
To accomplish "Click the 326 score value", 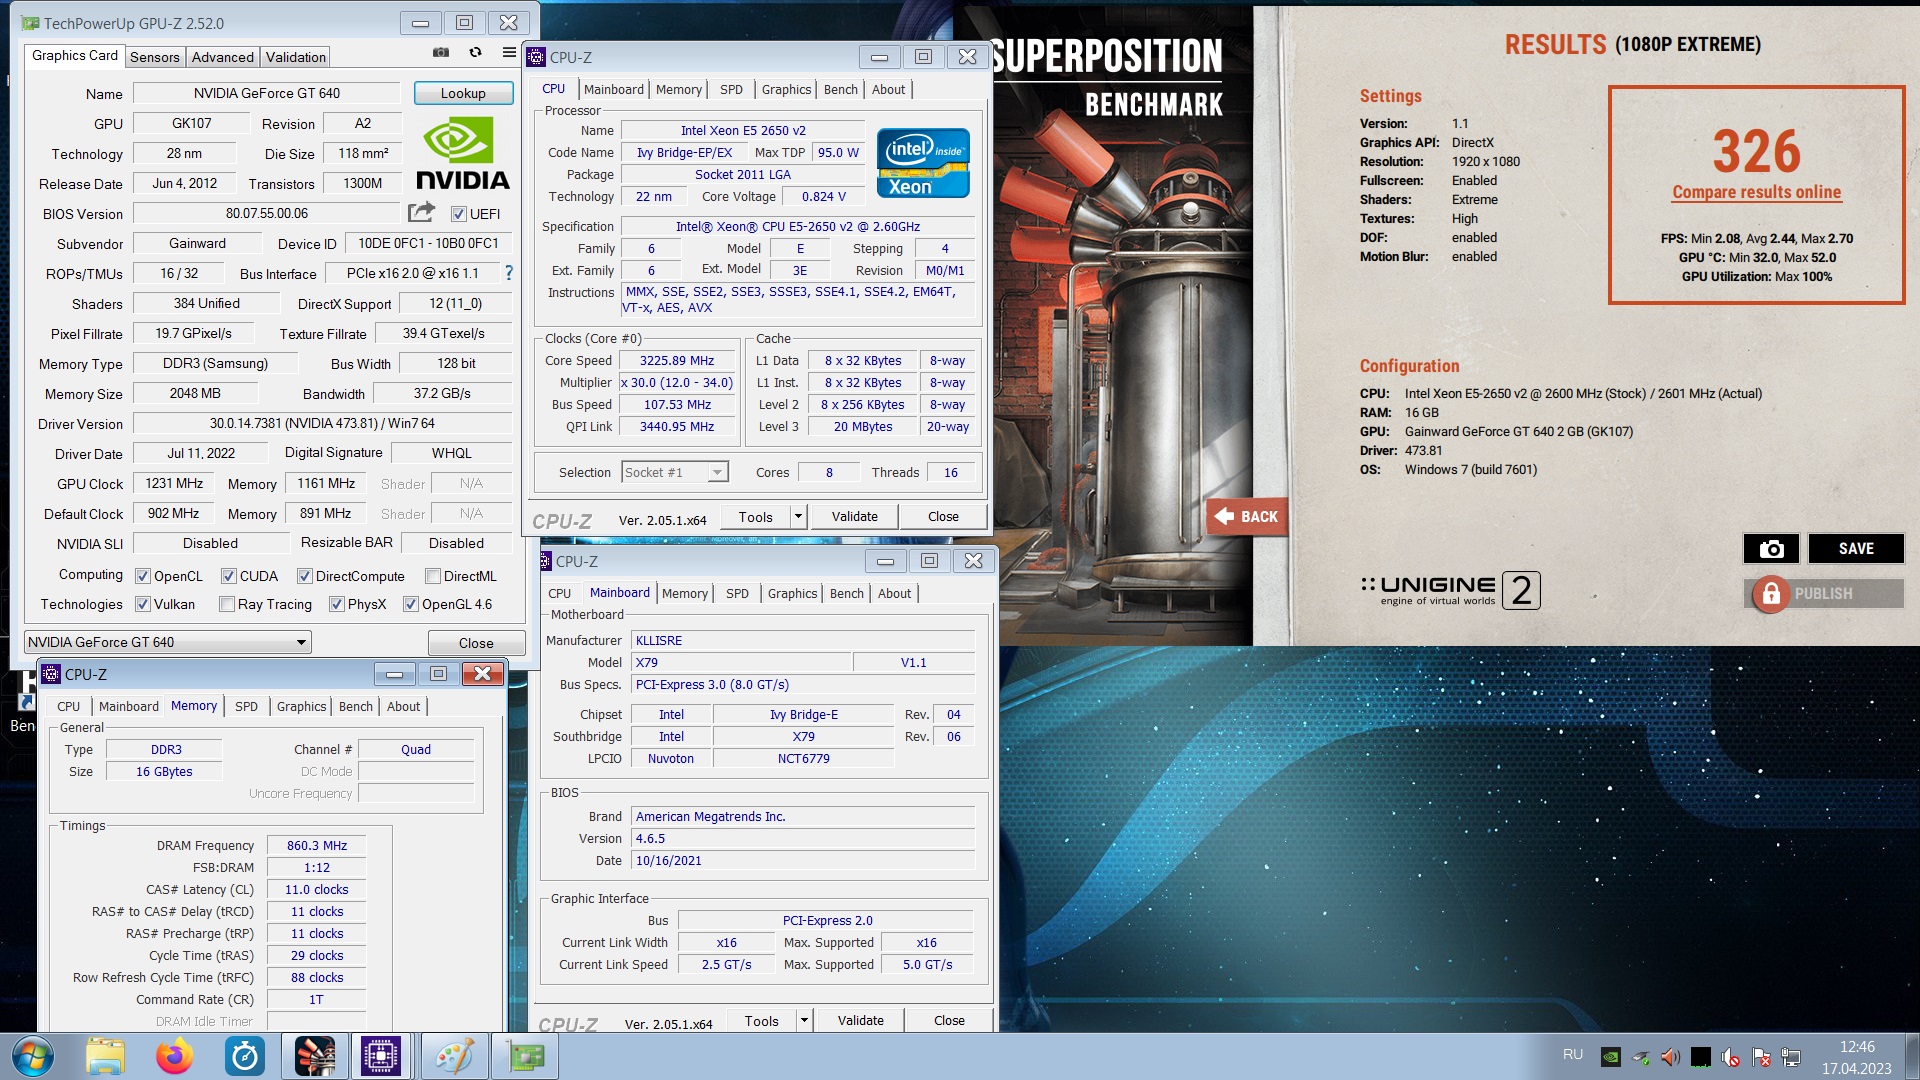I will 1756,151.
